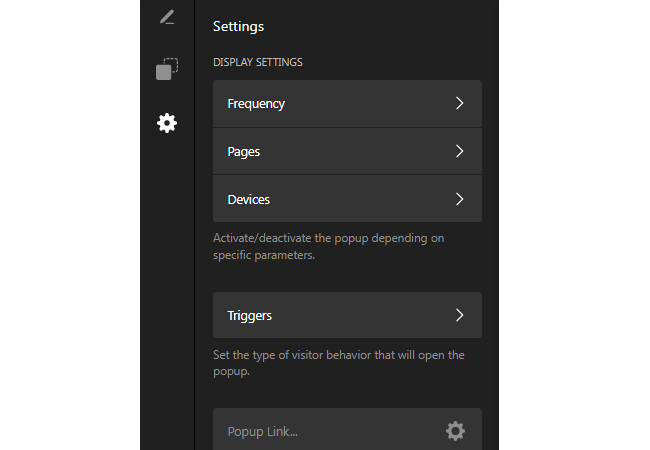The height and width of the screenshot is (450, 650).
Task: Click the Popup Link placeholder text
Action: pos(262,432)
